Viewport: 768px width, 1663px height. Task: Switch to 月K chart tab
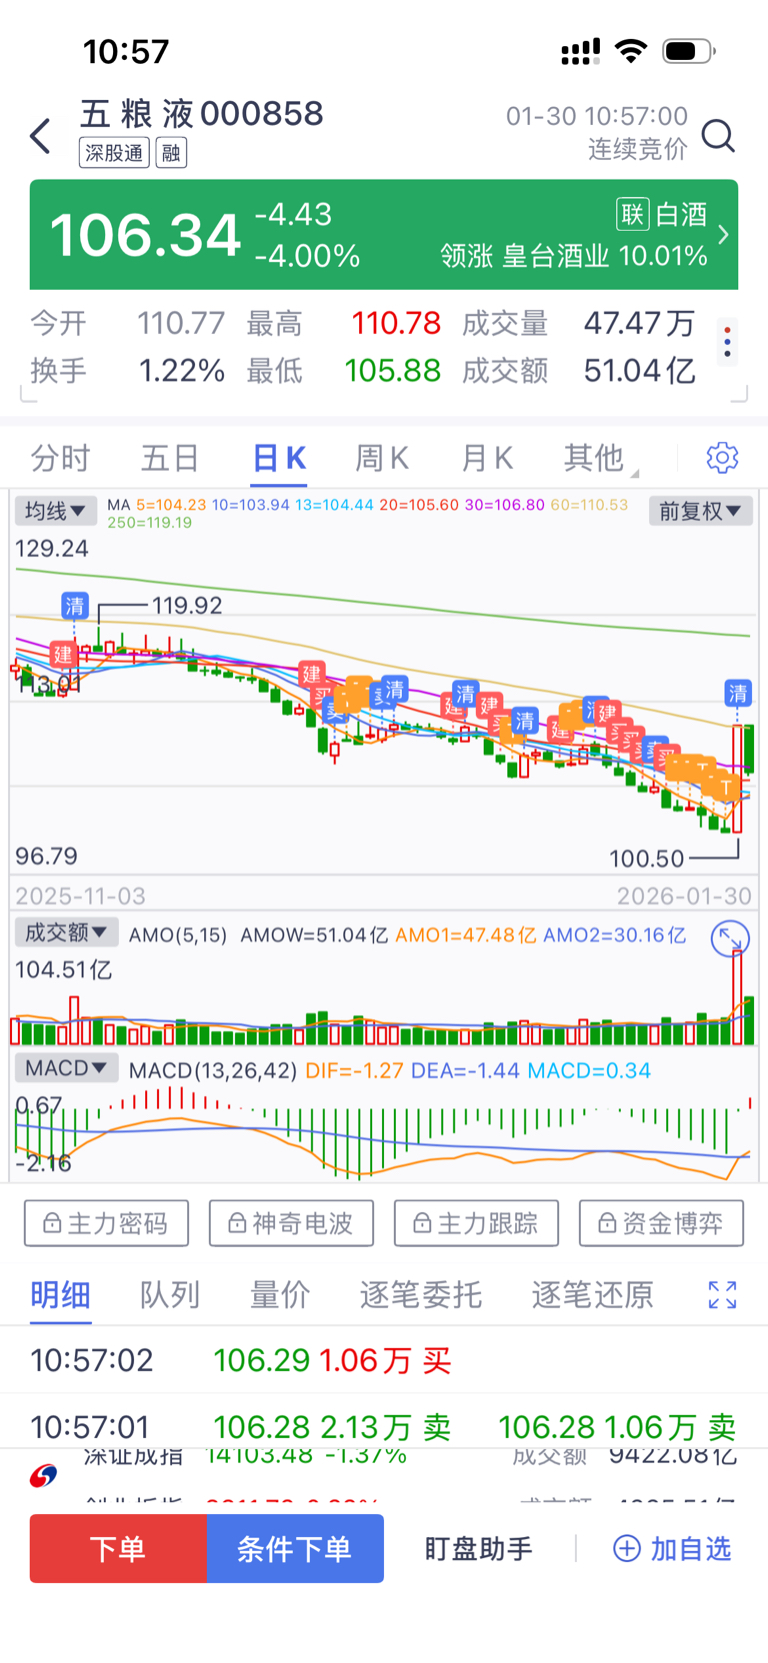point(487,458)
